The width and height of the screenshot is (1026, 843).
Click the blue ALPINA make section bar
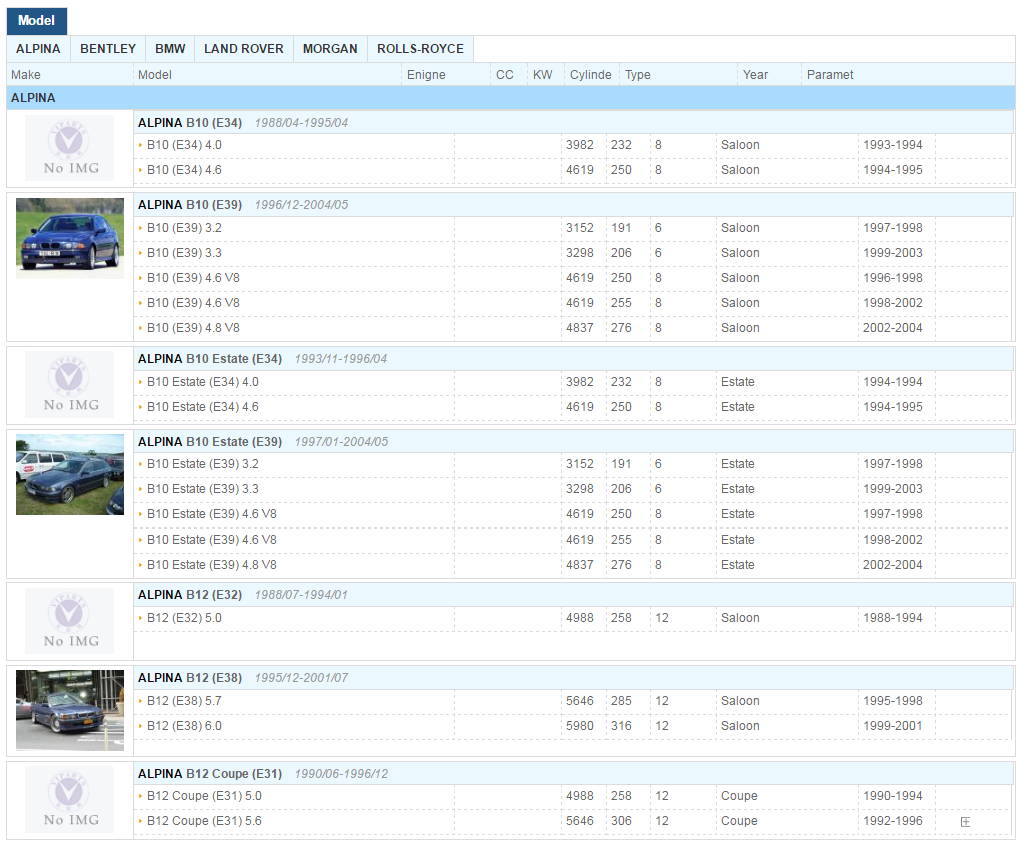511,98
